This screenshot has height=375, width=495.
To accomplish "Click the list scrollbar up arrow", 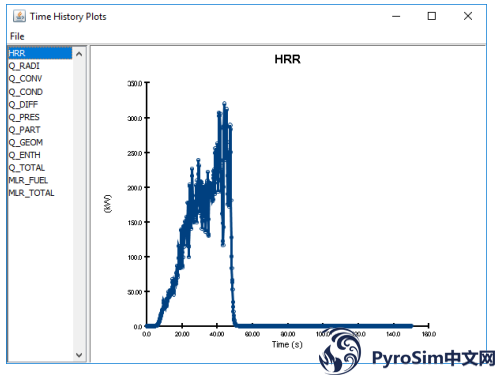I will tap(79, 54).
